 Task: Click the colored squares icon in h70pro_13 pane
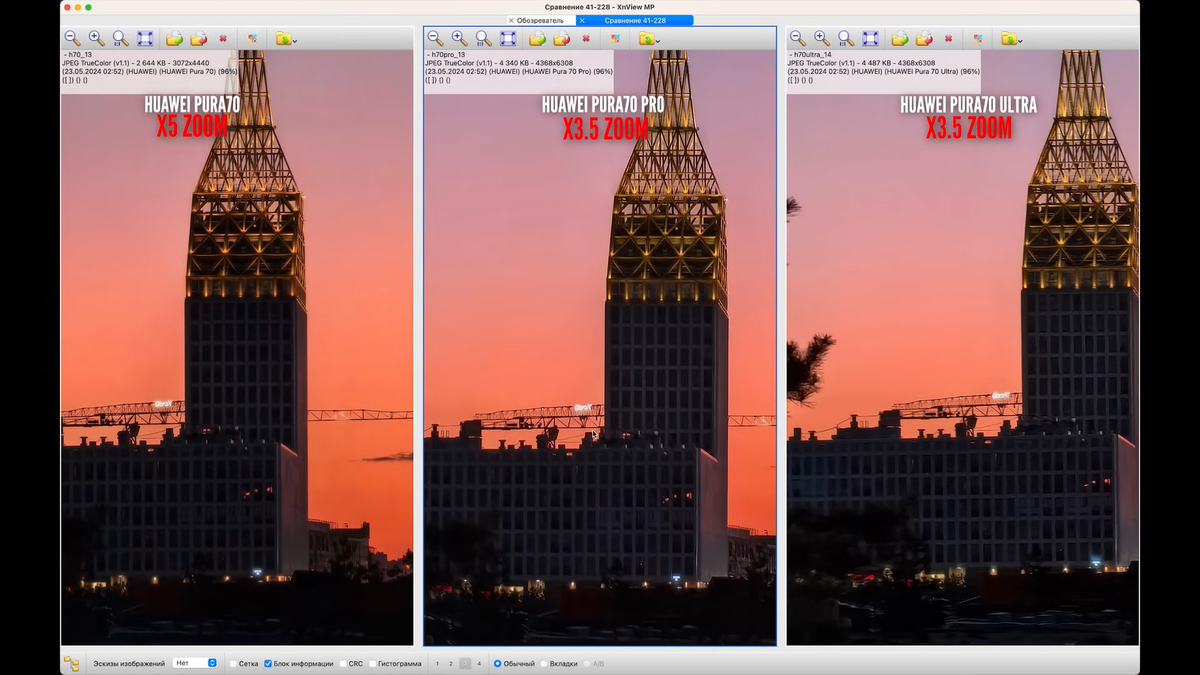615,38
